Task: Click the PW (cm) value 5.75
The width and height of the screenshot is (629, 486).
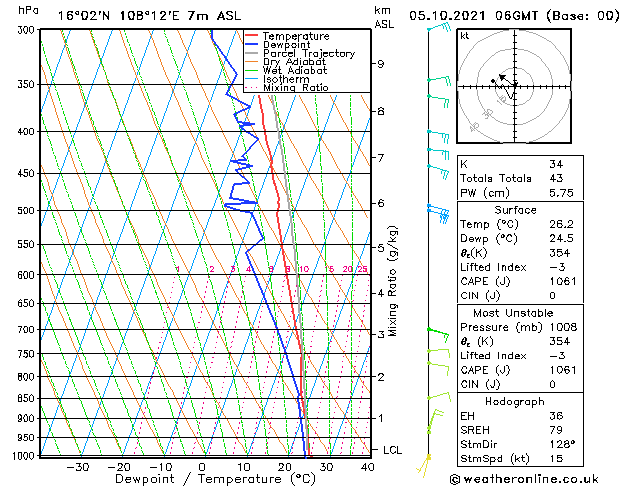Action: [561, 193]
